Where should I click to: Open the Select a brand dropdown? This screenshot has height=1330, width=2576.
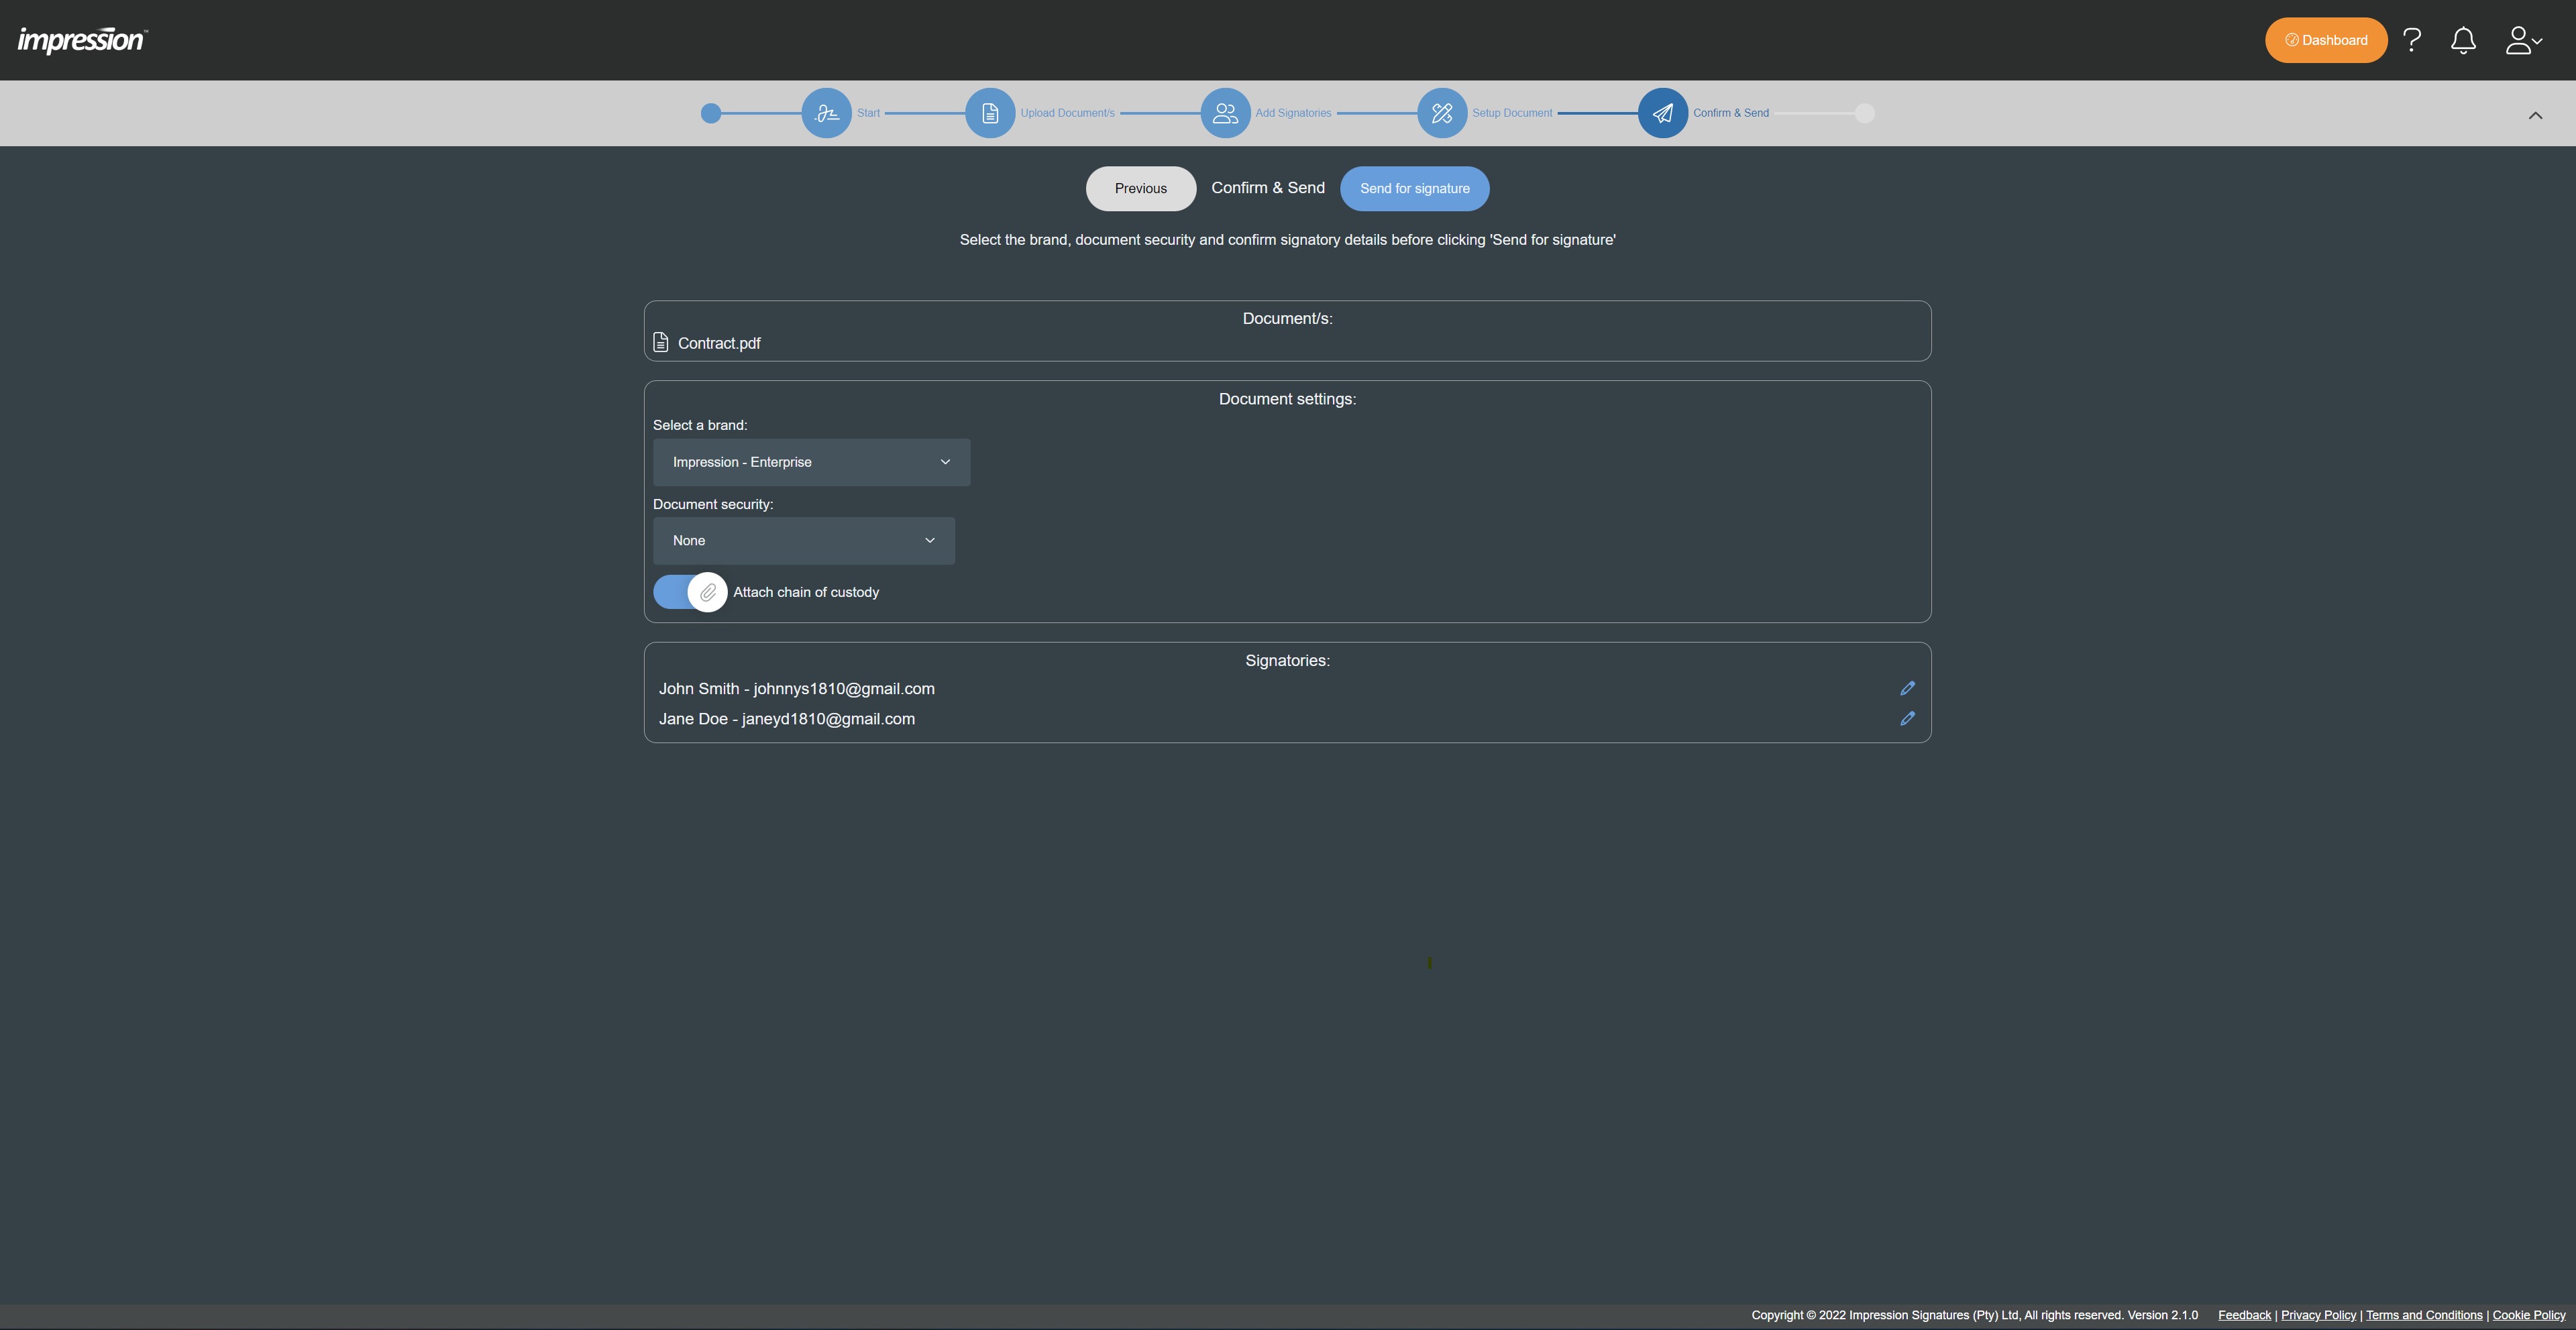click(x=811, y=462)
